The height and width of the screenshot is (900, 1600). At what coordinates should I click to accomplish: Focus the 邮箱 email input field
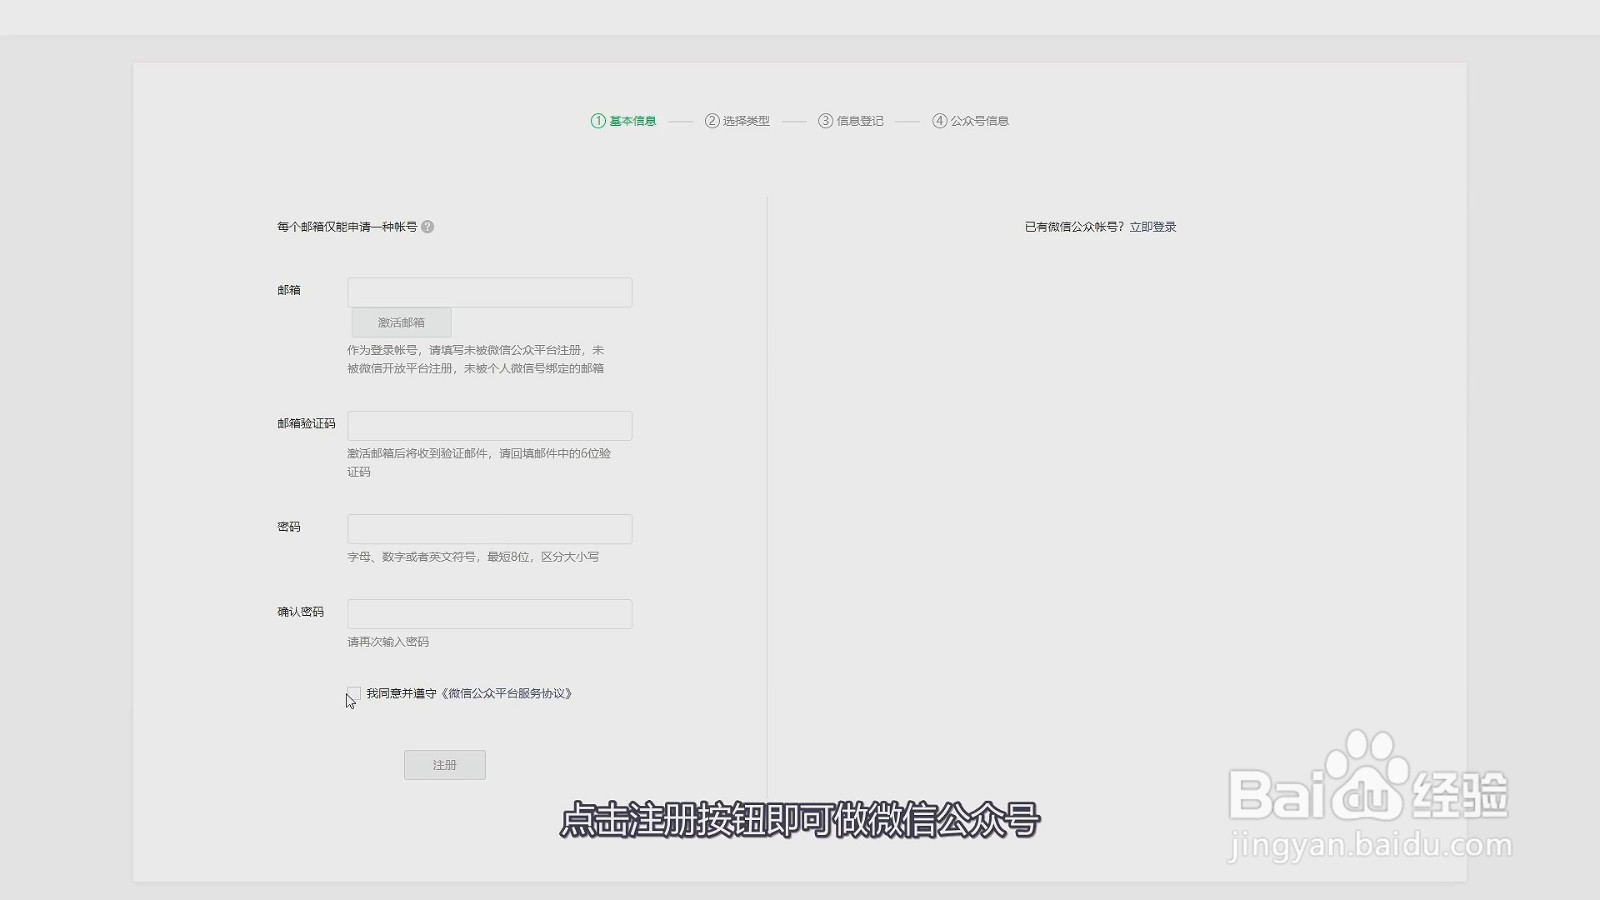pyautogui.click(x=490, y=292)
